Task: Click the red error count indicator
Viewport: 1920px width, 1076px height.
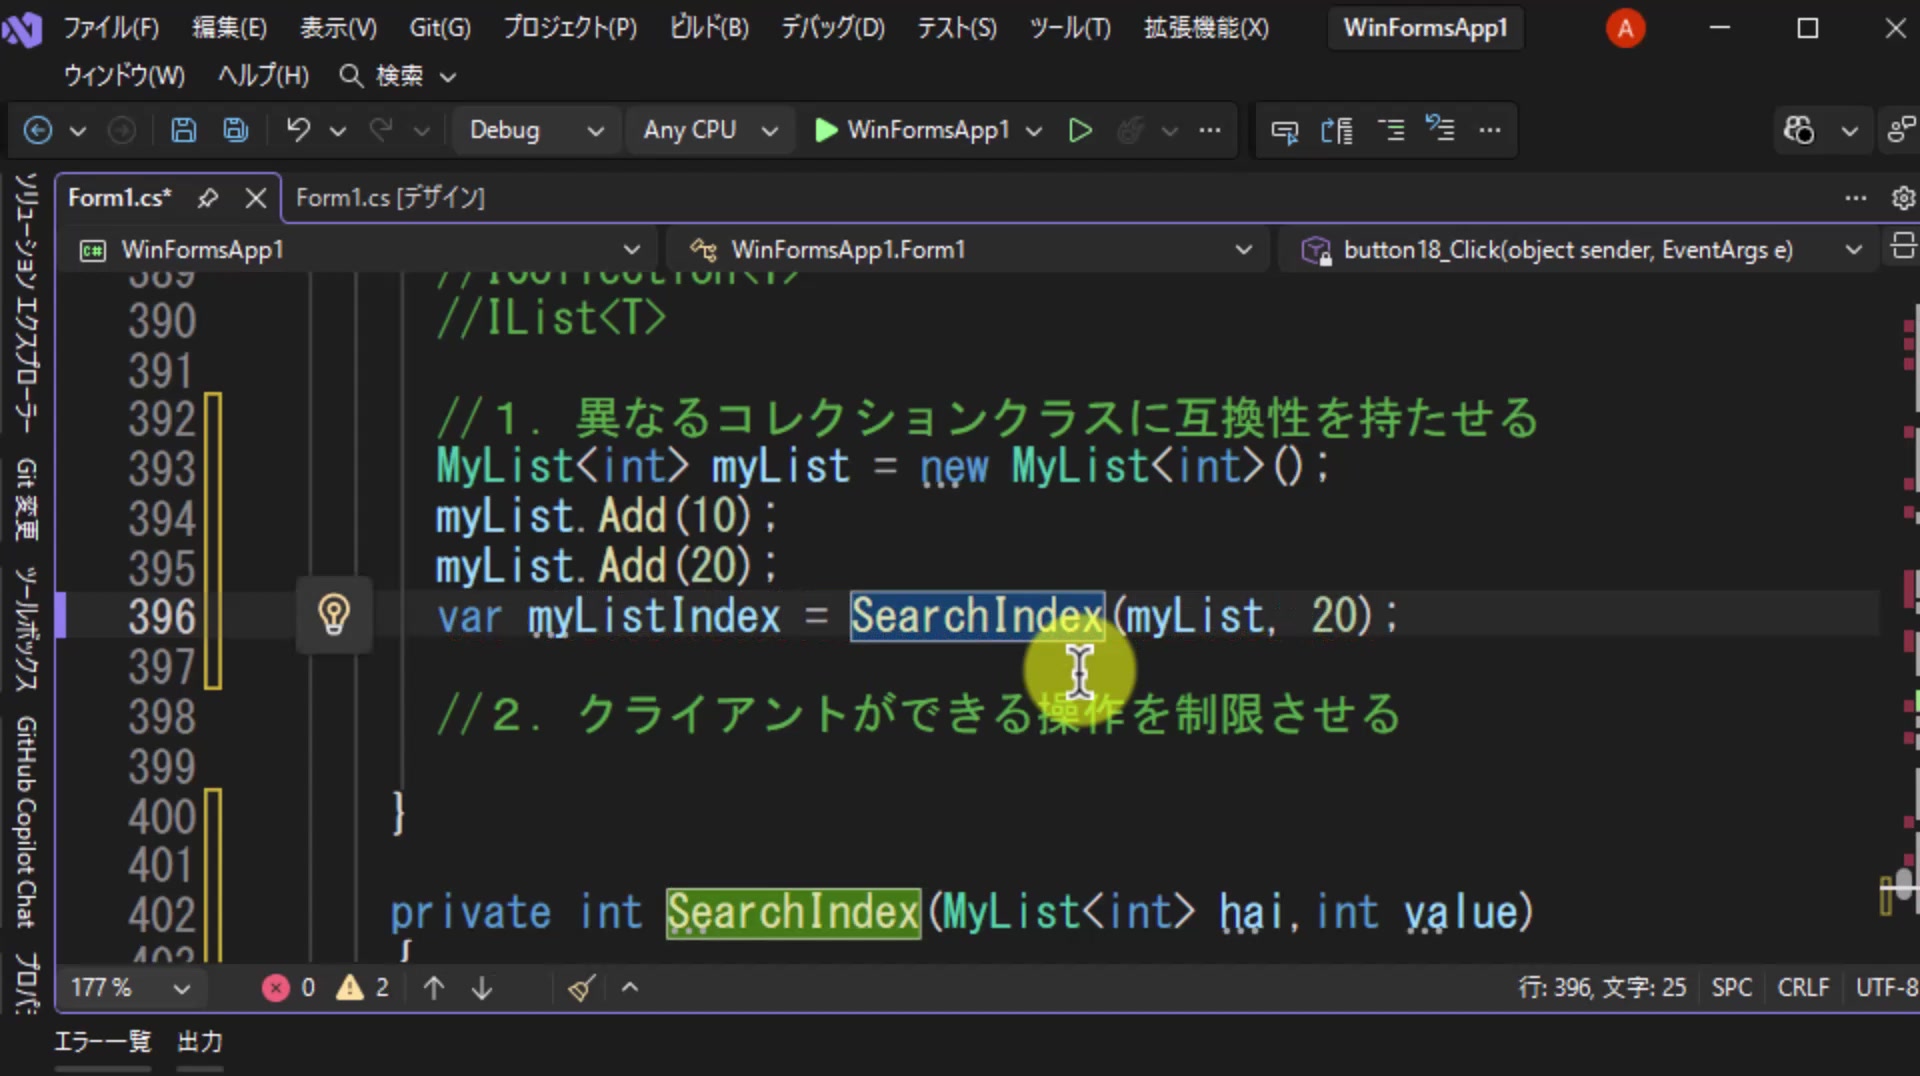Action: coord(289,988)
